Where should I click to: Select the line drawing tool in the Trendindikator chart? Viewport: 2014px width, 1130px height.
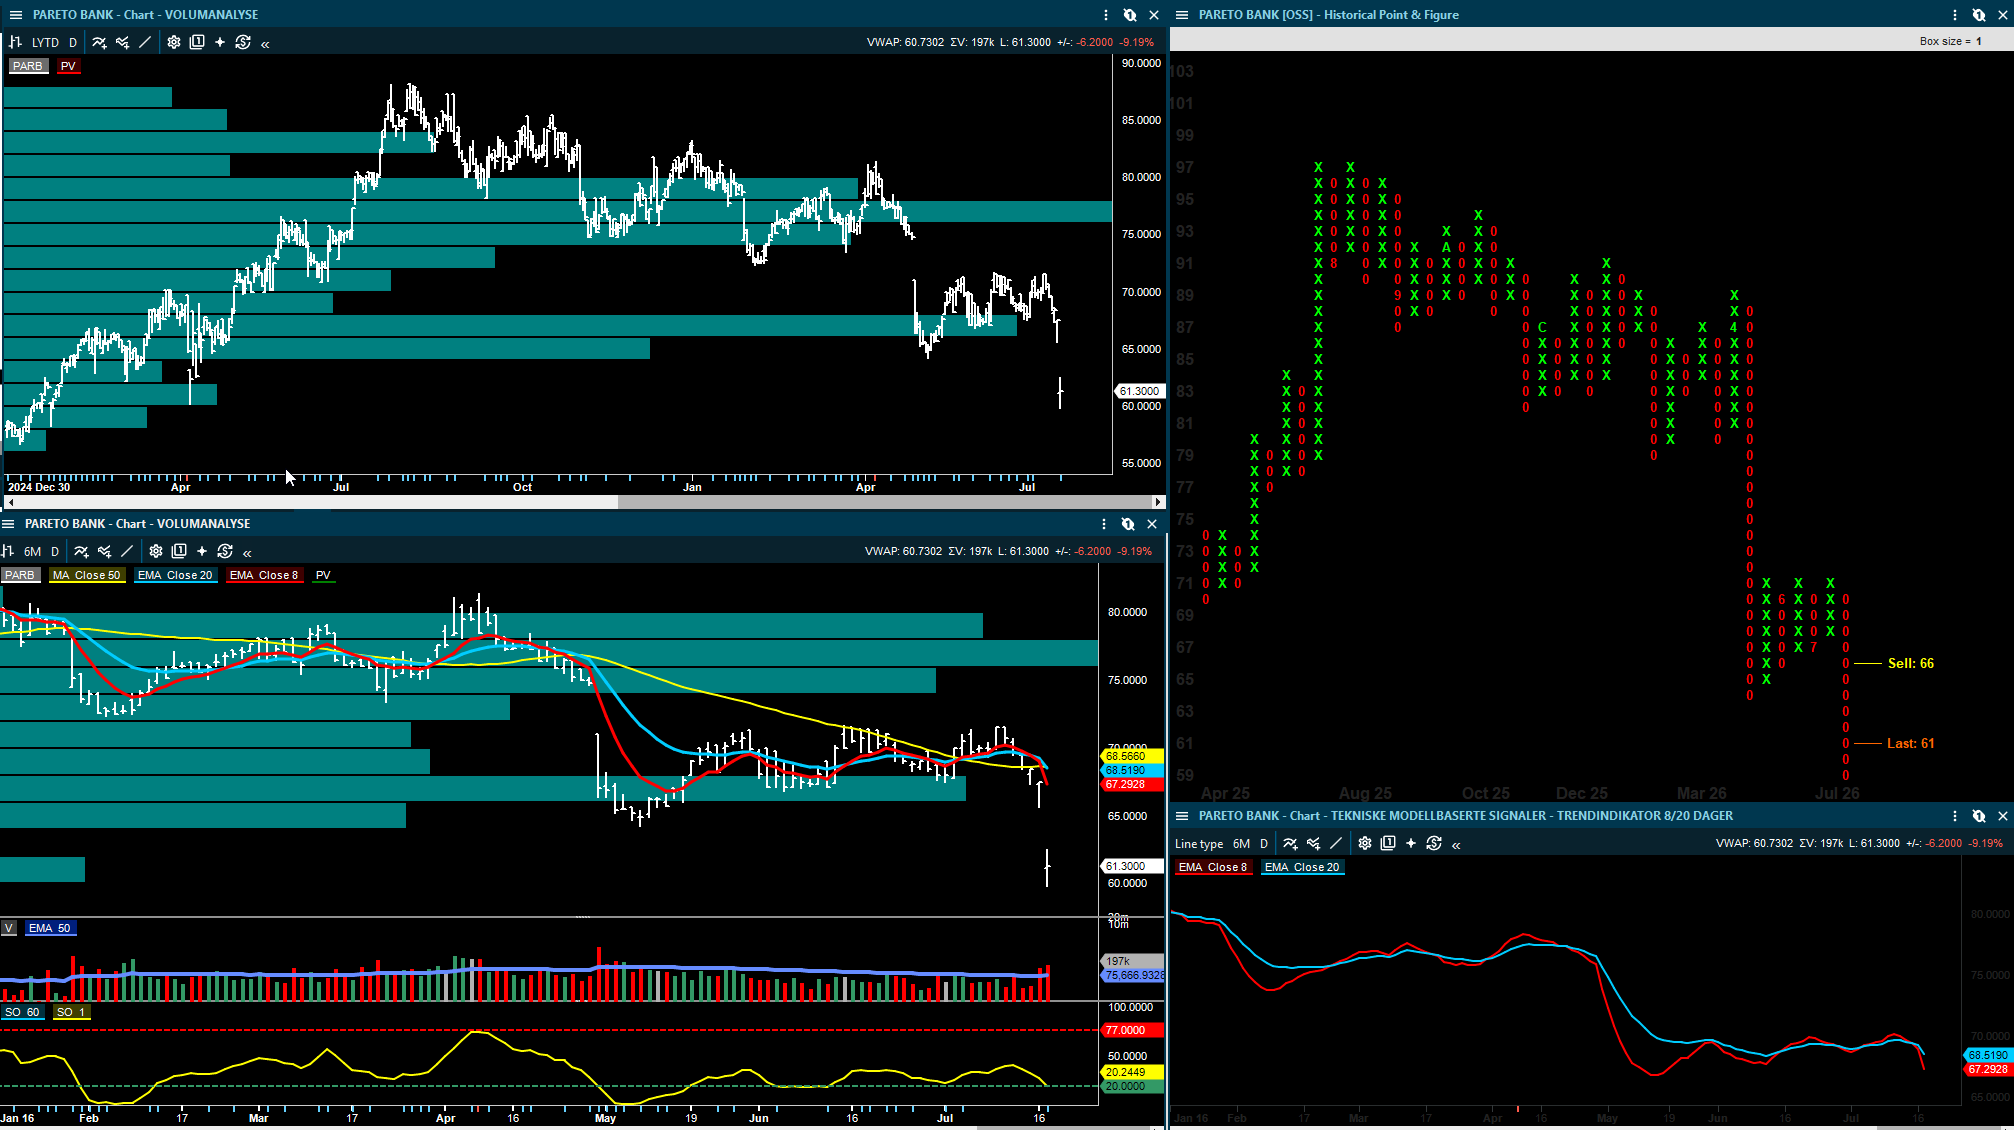1336,843
